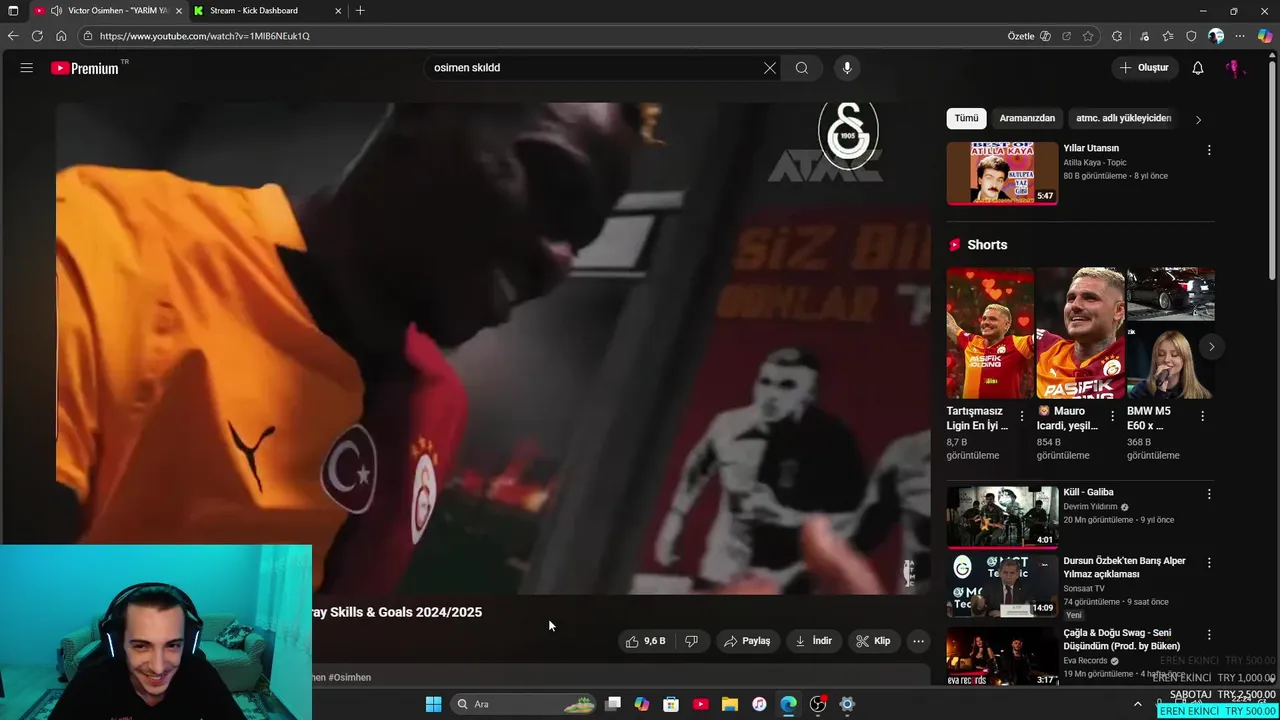1280x720 pixels.
Task: Open options for Küll - Galiba
Action: tap(1209, 494)
